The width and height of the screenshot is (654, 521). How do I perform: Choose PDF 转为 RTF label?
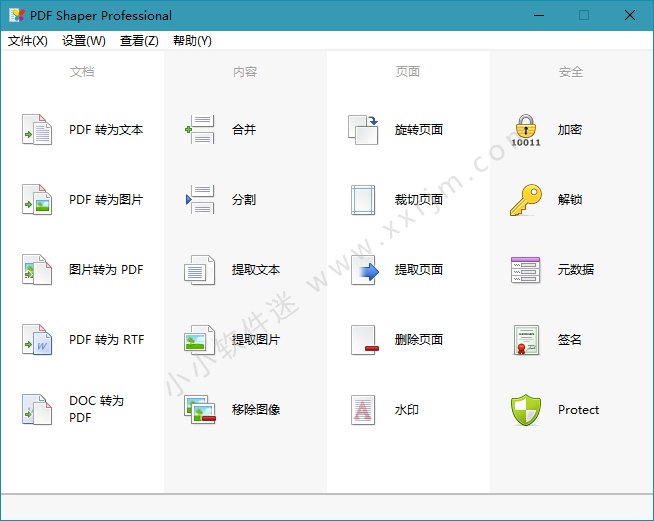[106, 340]
